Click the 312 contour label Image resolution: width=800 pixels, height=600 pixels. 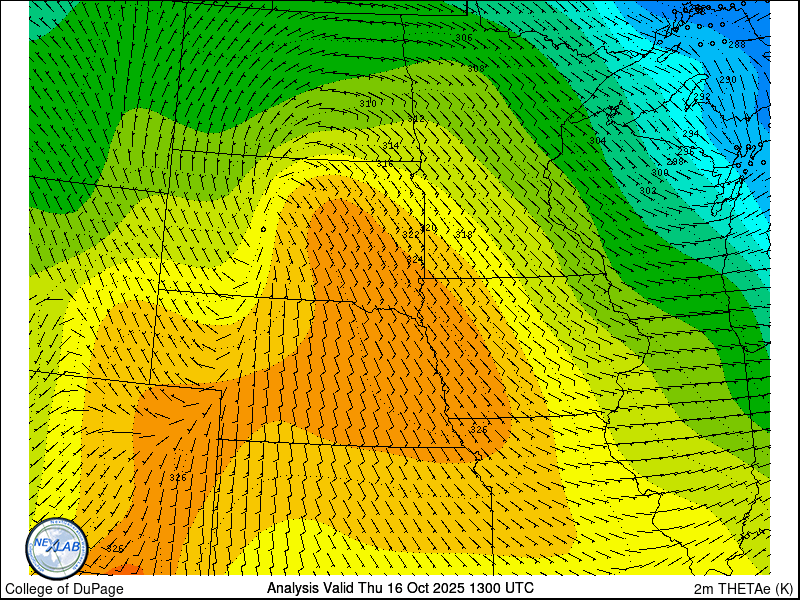pos(416,119)
